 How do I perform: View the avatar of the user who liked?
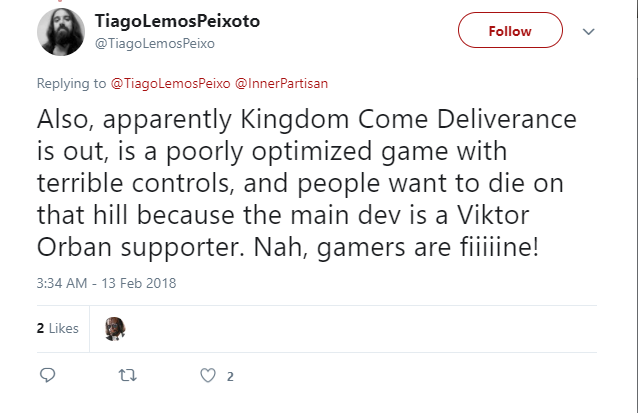(115, 328)
